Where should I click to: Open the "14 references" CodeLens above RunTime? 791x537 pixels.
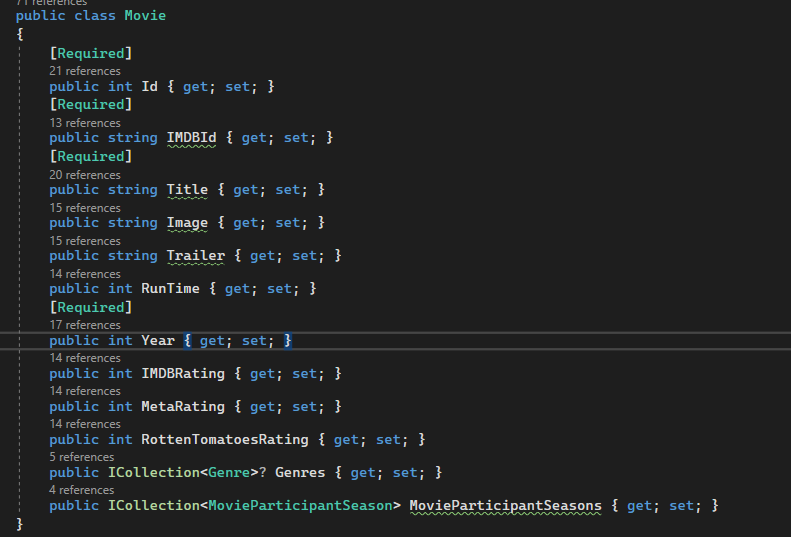[85, 274]
